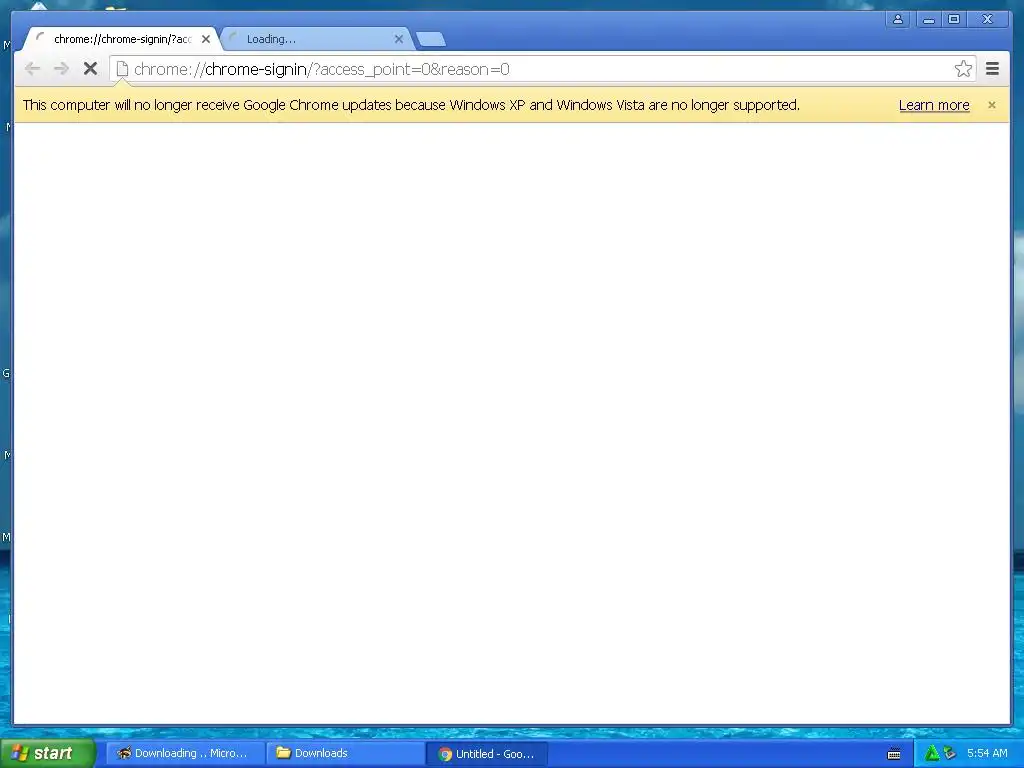This screenshot has height=768, width=1024.
Task: Open the Downloads folder taskbar item
Action: 345,754
